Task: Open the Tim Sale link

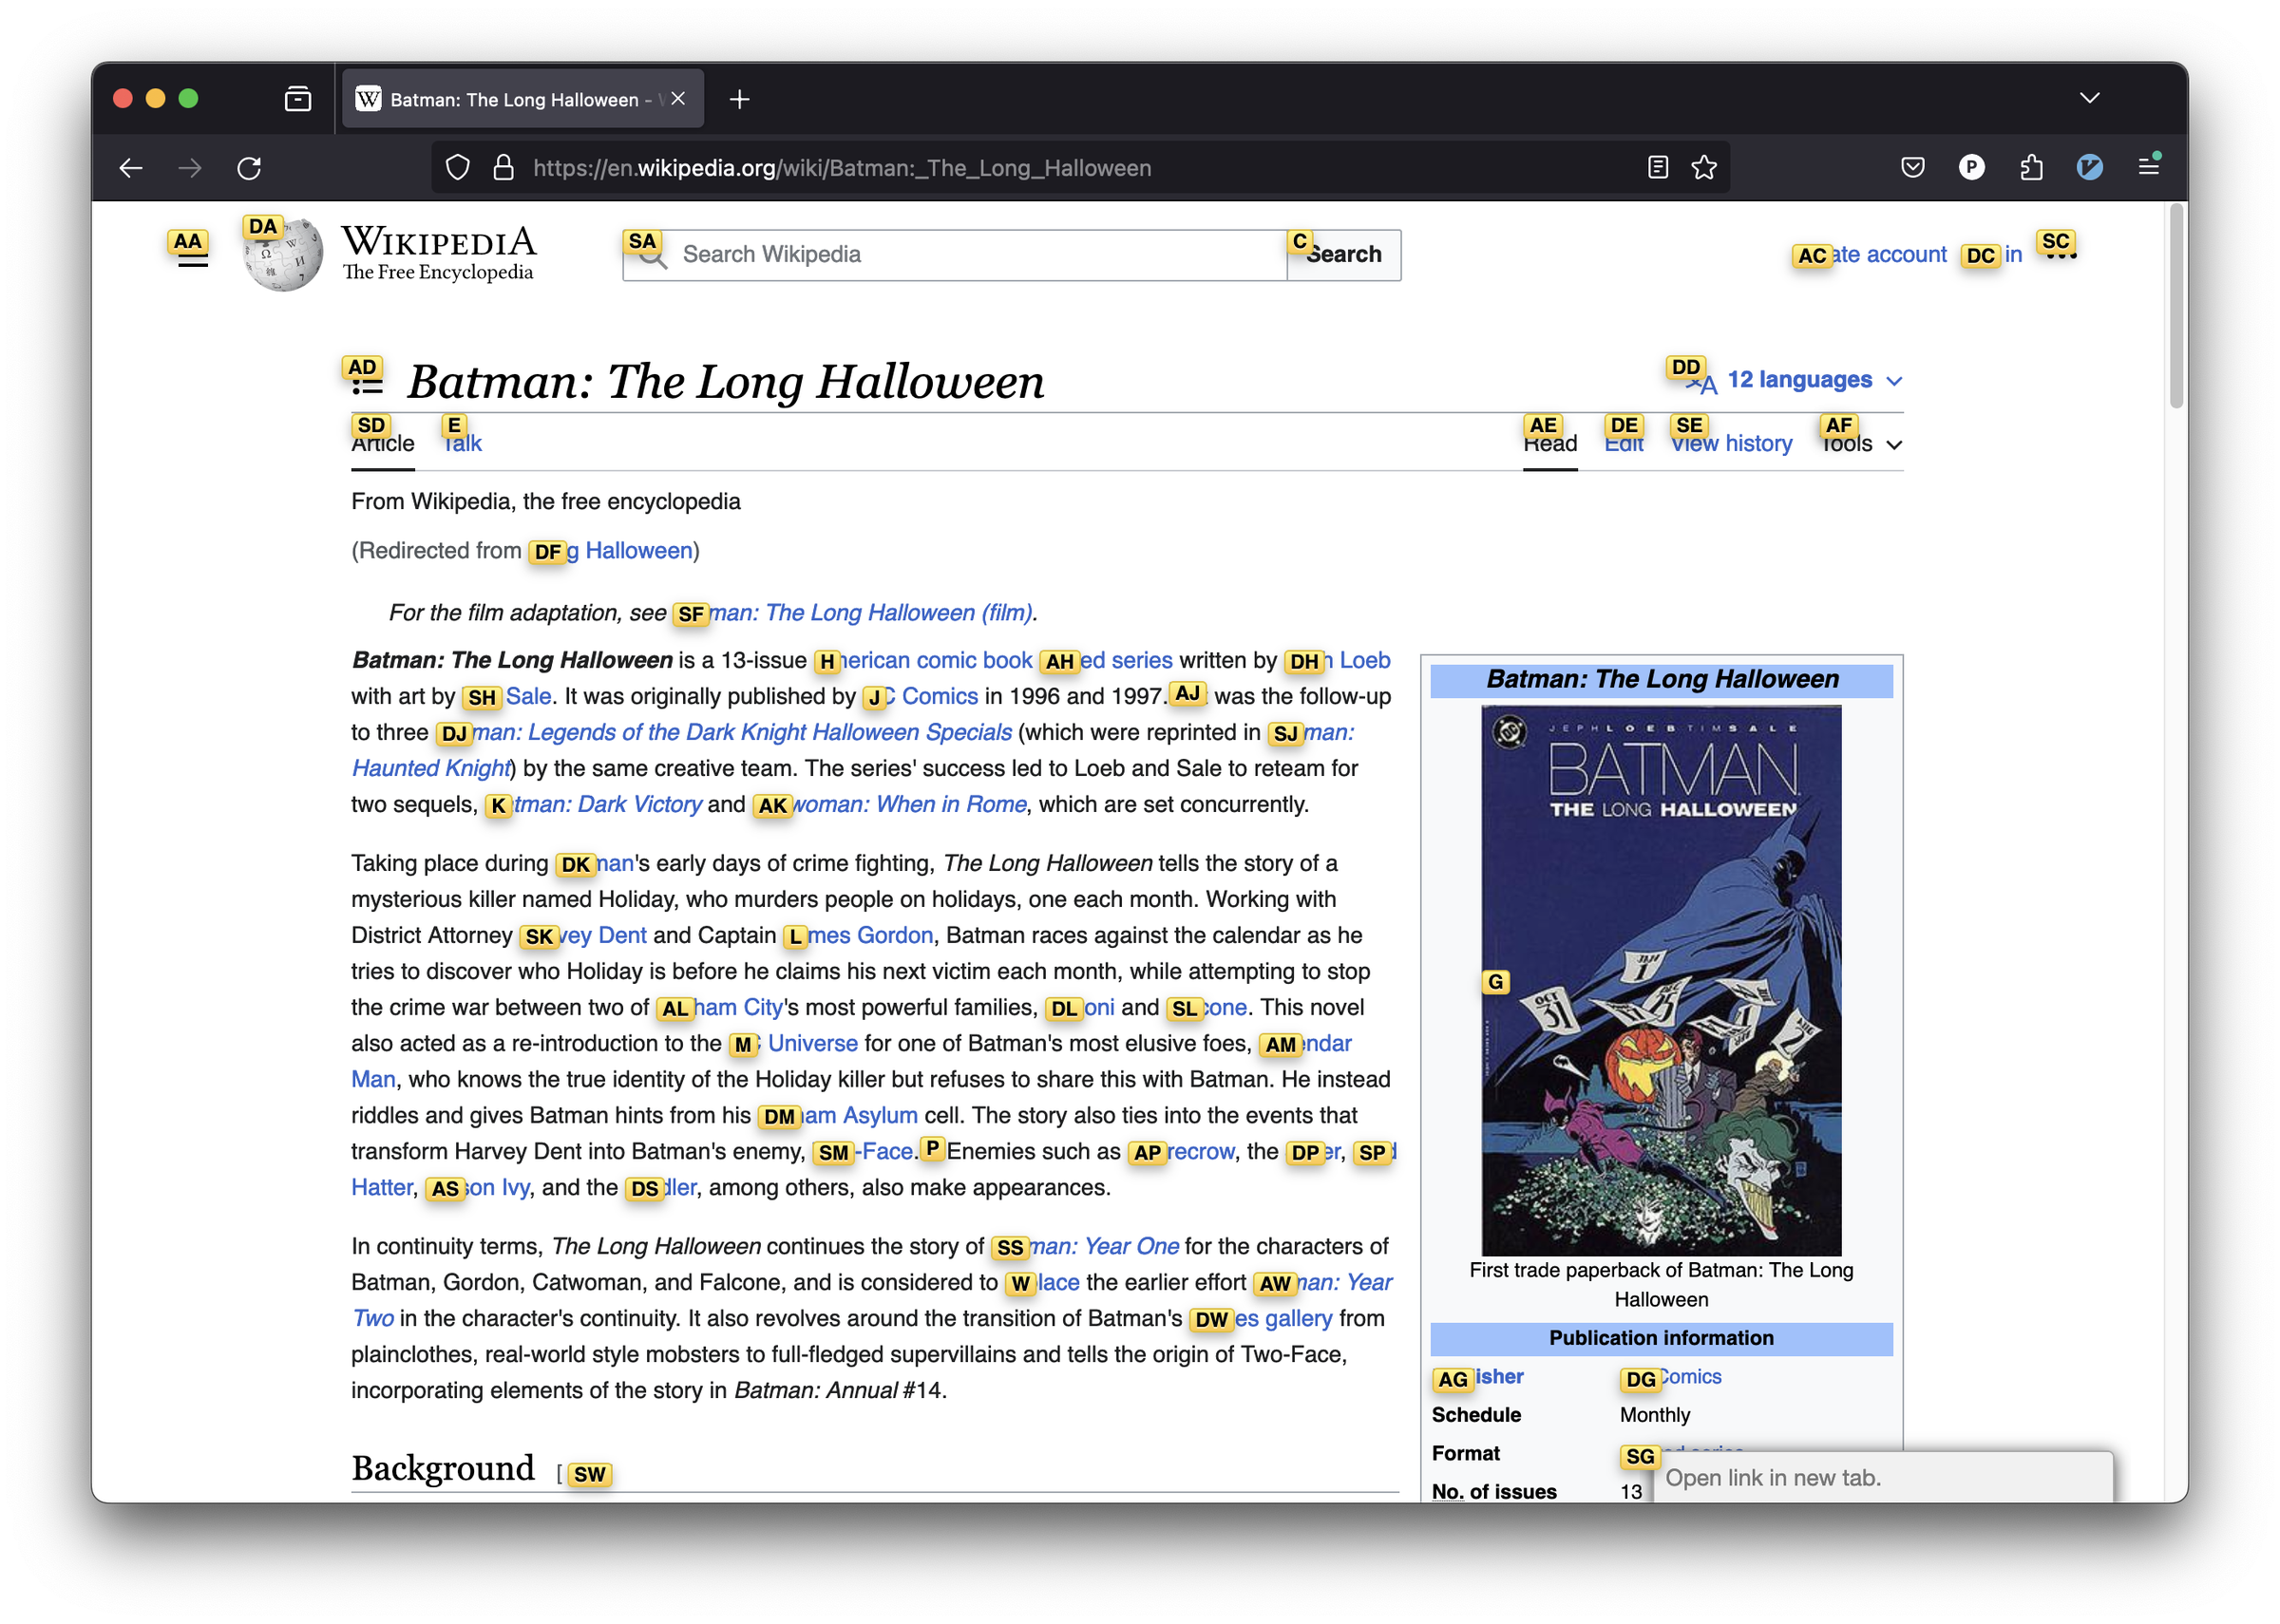Action: coord(507,697)
